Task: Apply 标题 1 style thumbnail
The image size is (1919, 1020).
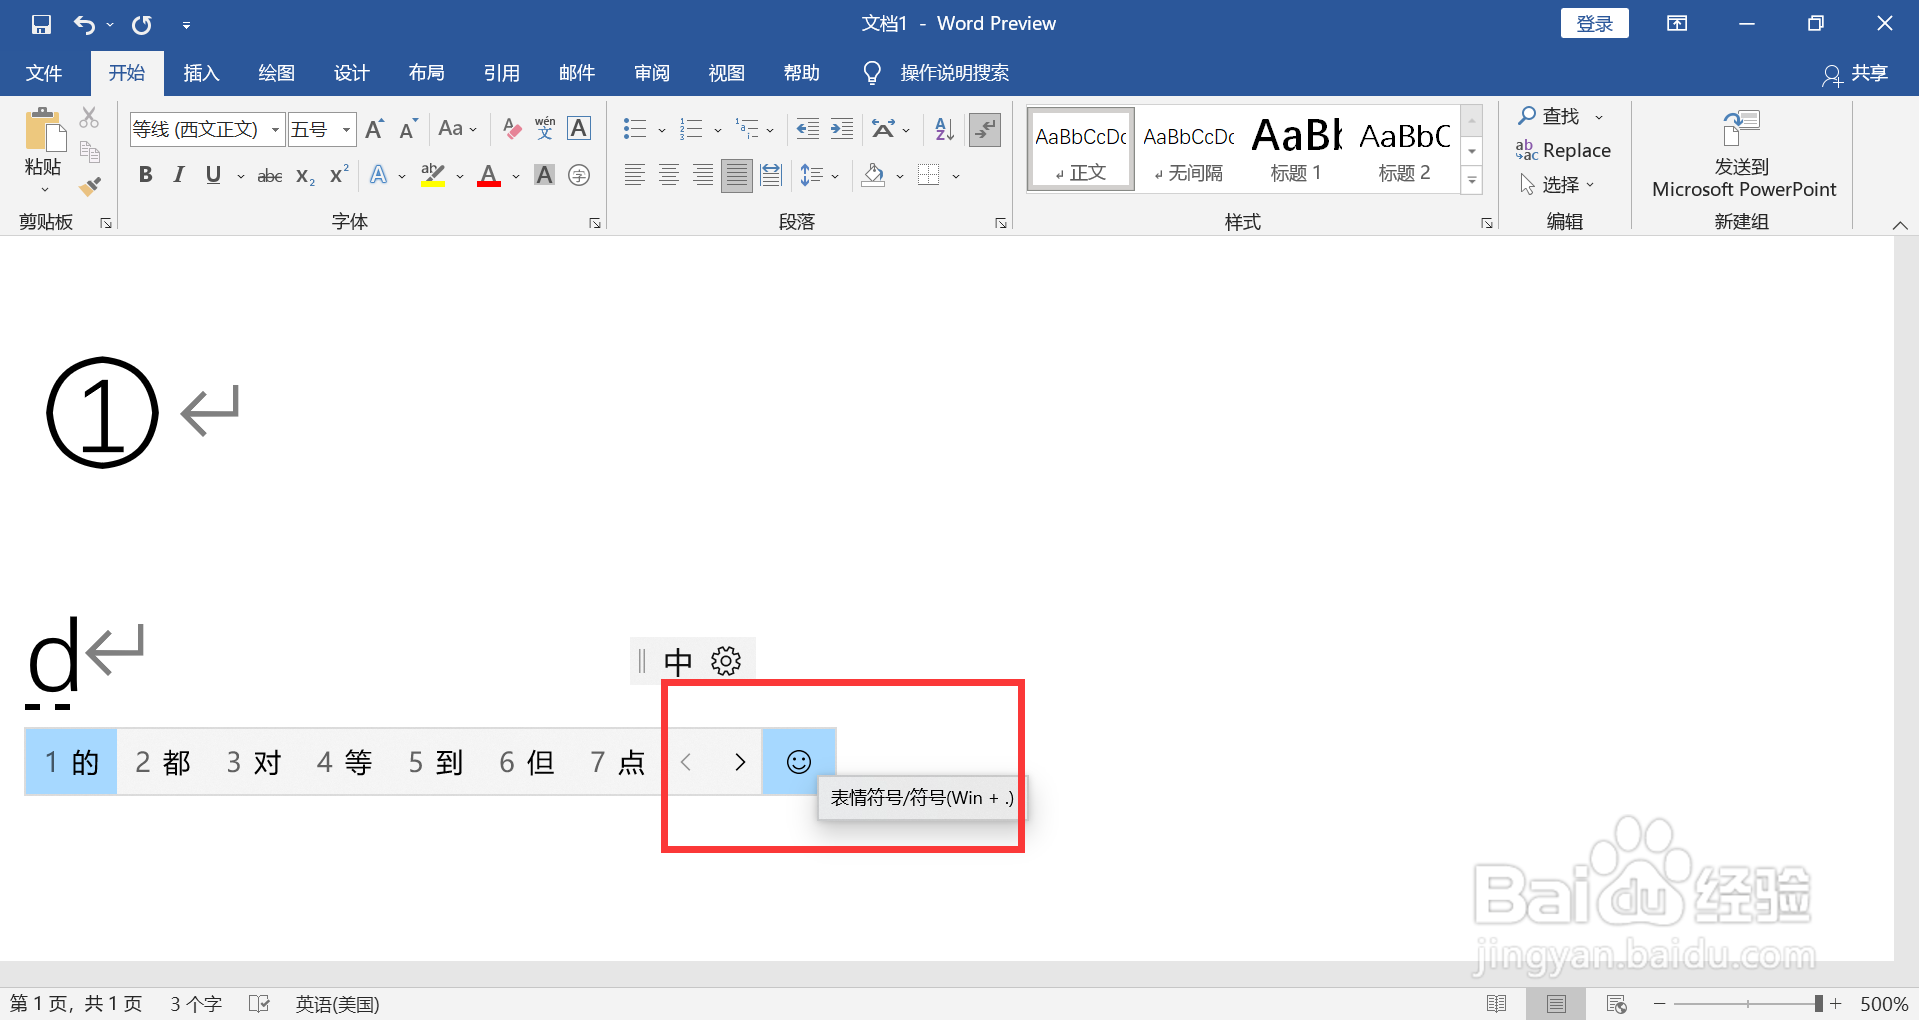Action: [1296, 150]
